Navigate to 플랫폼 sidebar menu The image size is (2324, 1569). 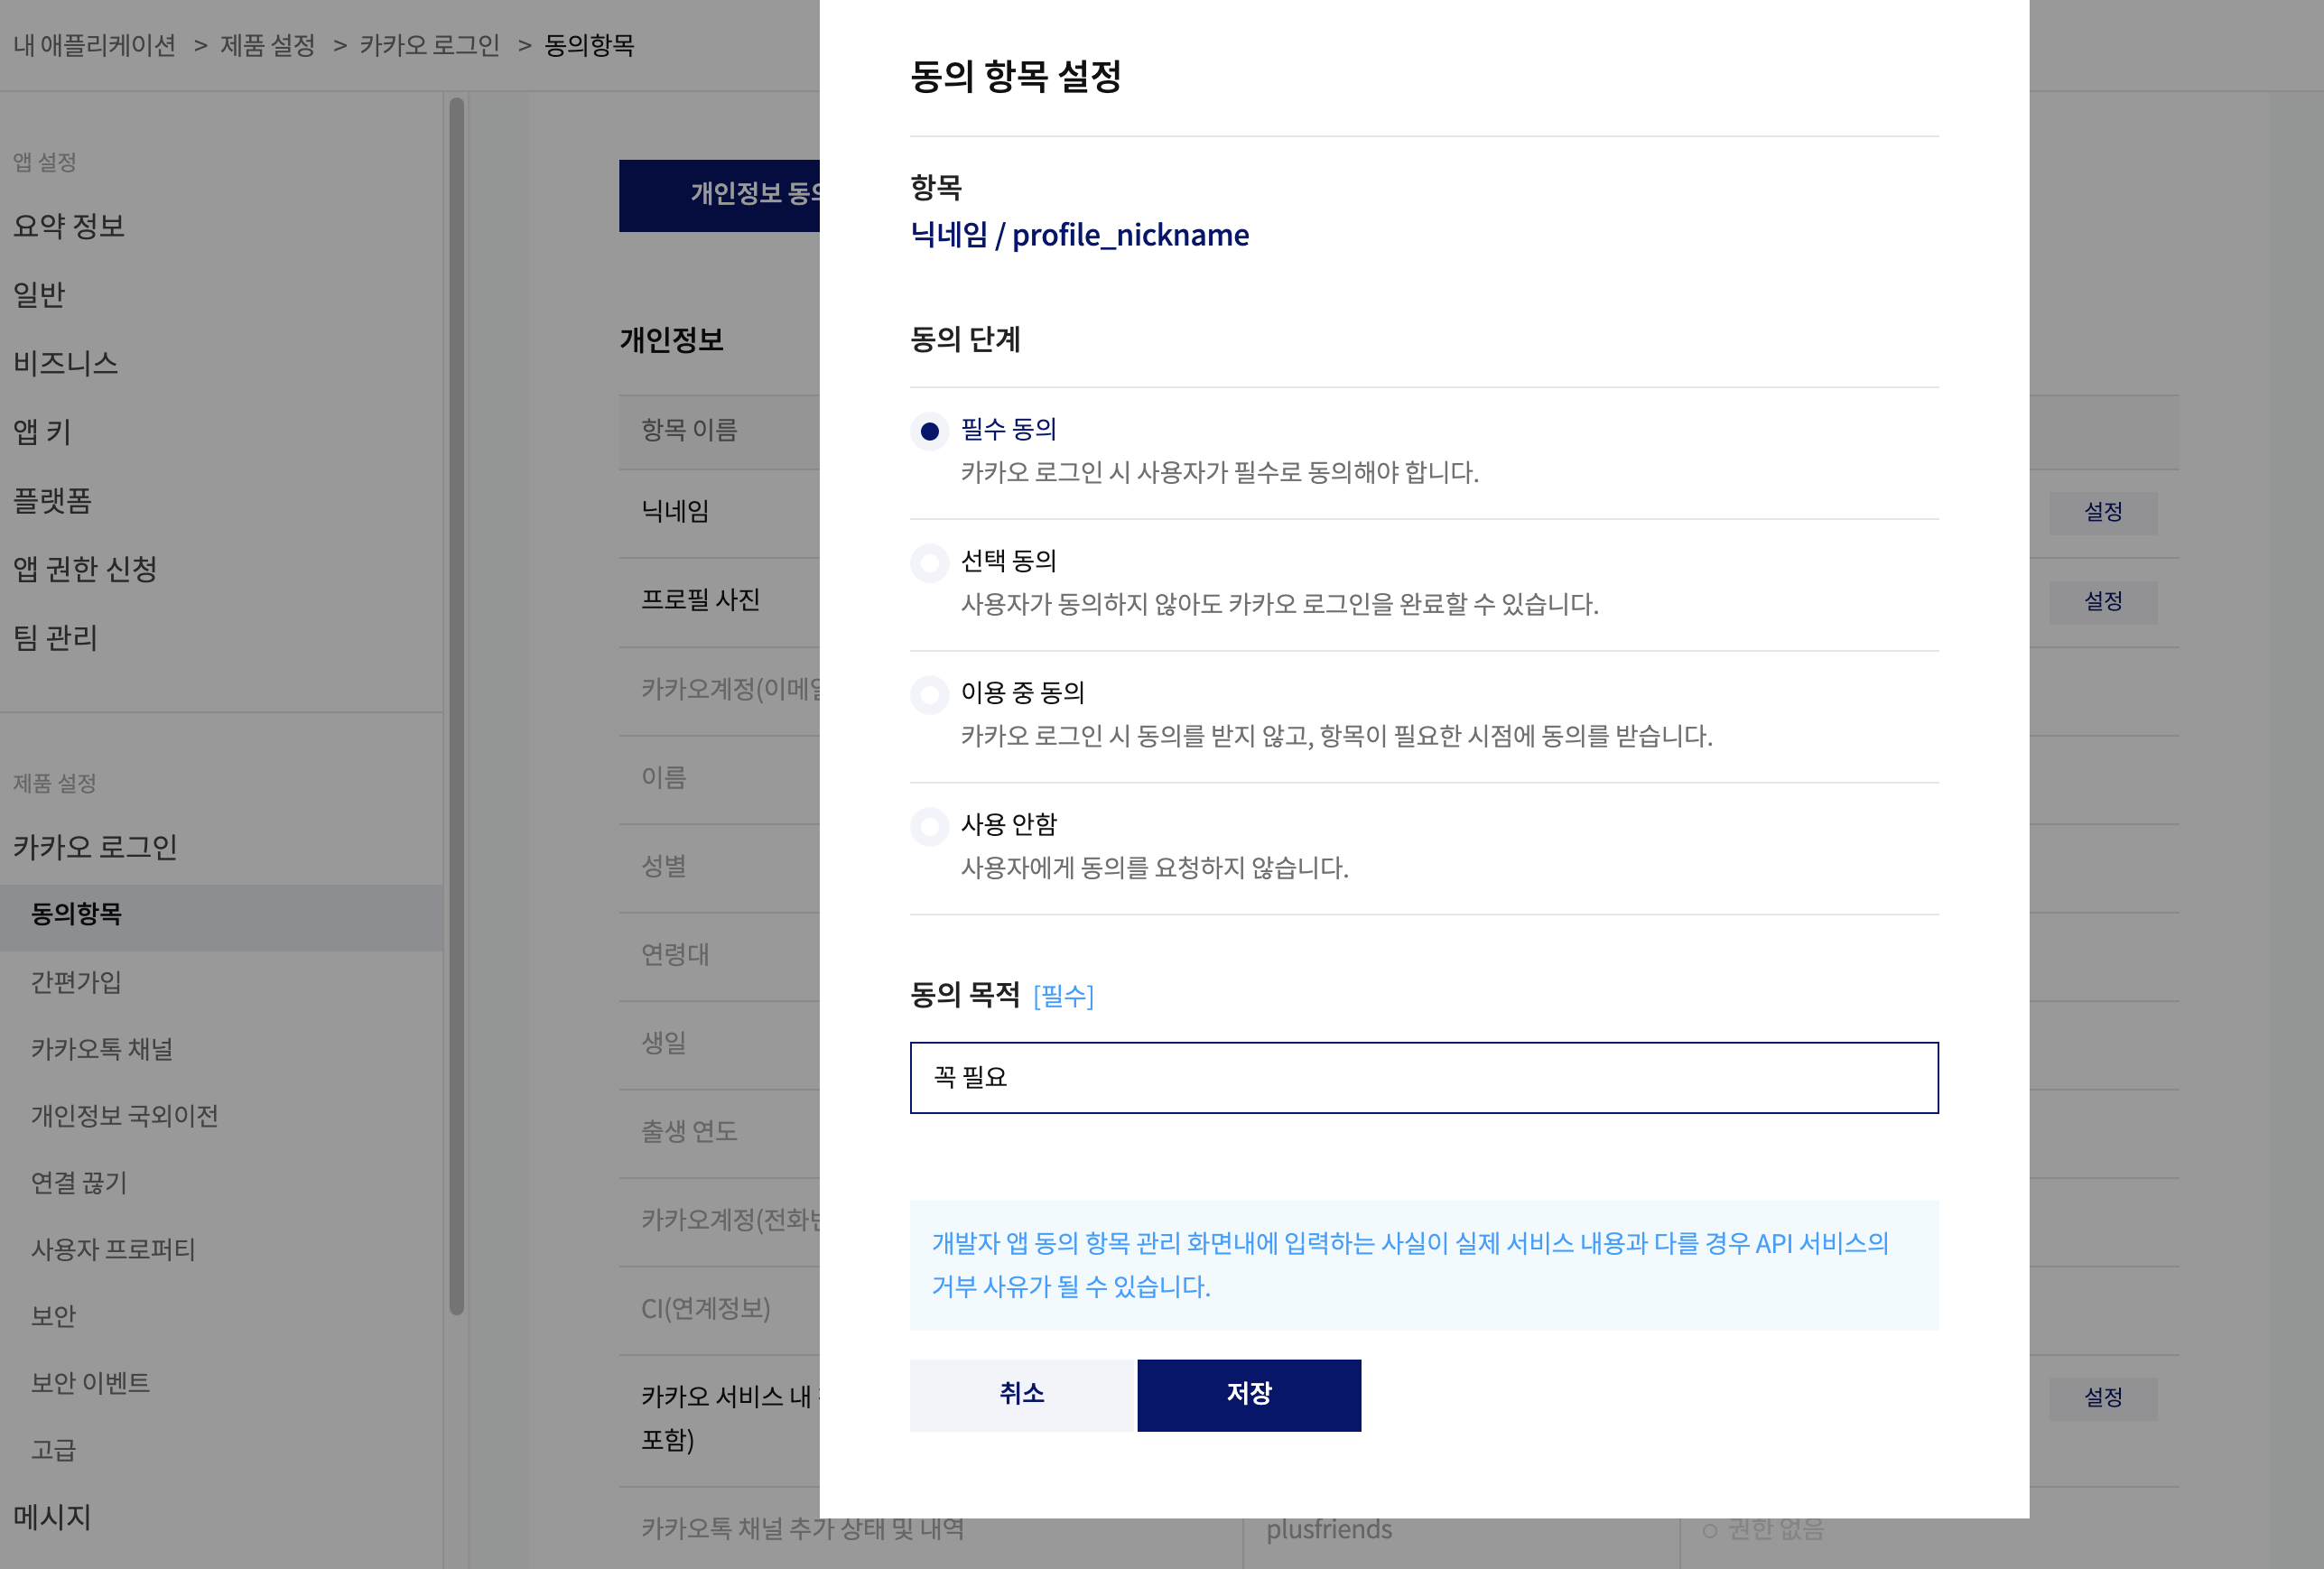pyautogui.click(x=52, y=500)
